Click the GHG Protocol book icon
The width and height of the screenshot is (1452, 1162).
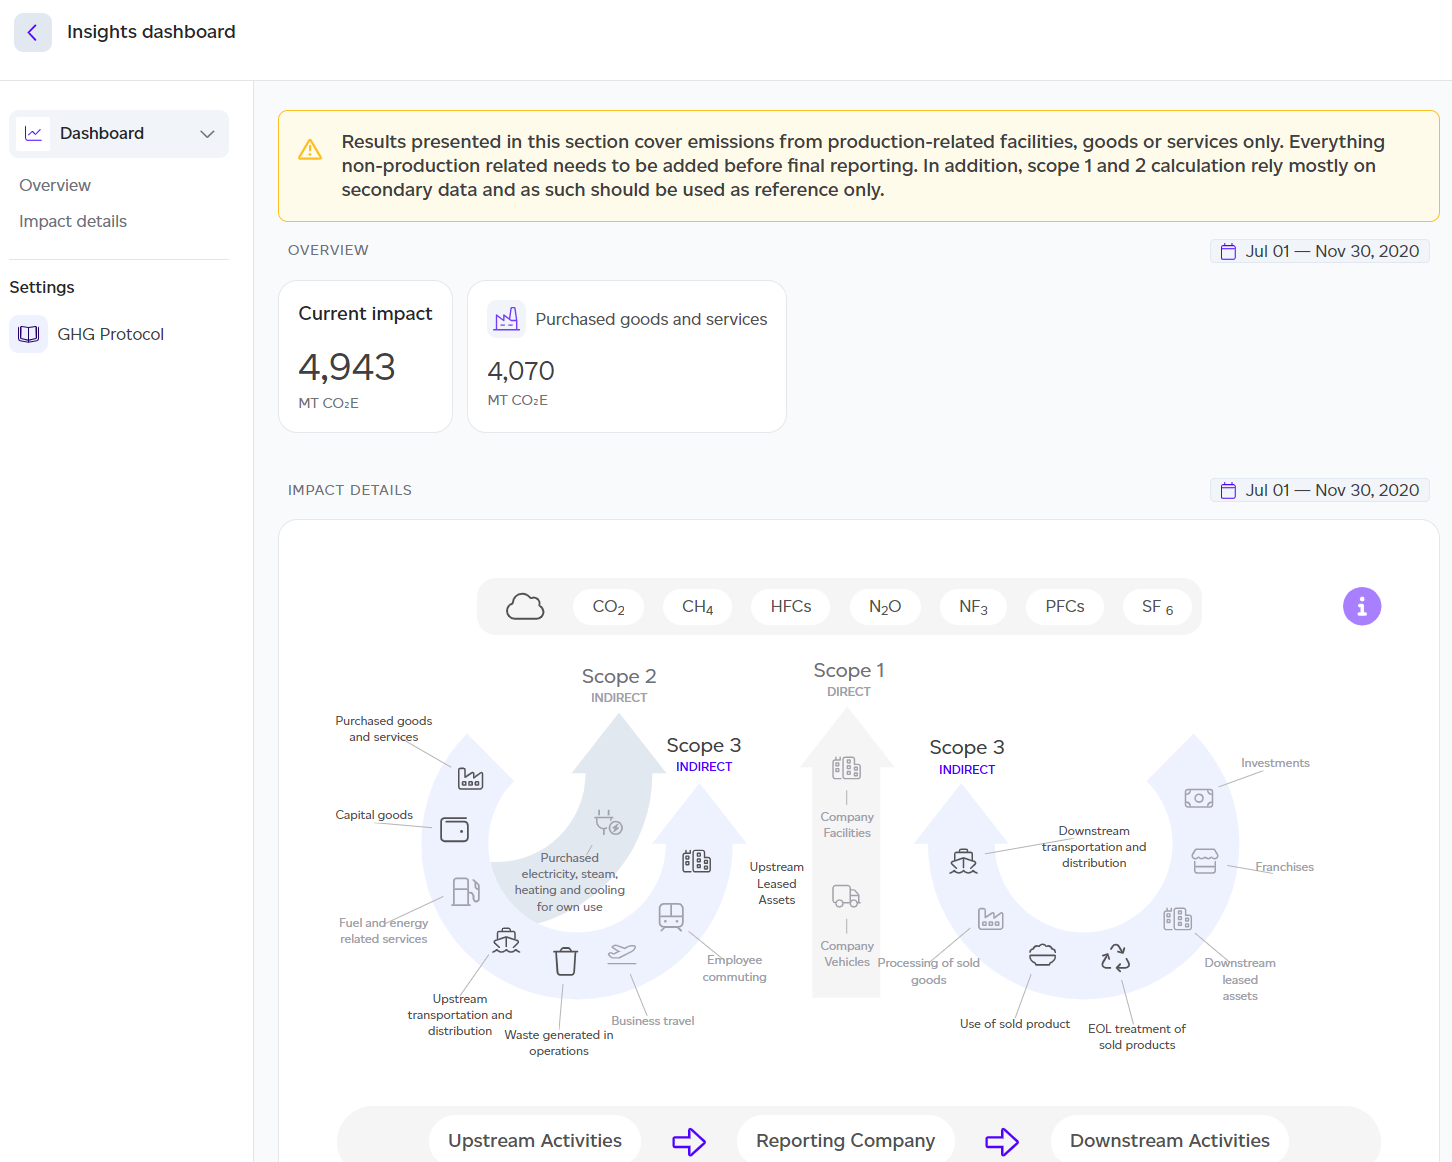(x=29, y=334)
